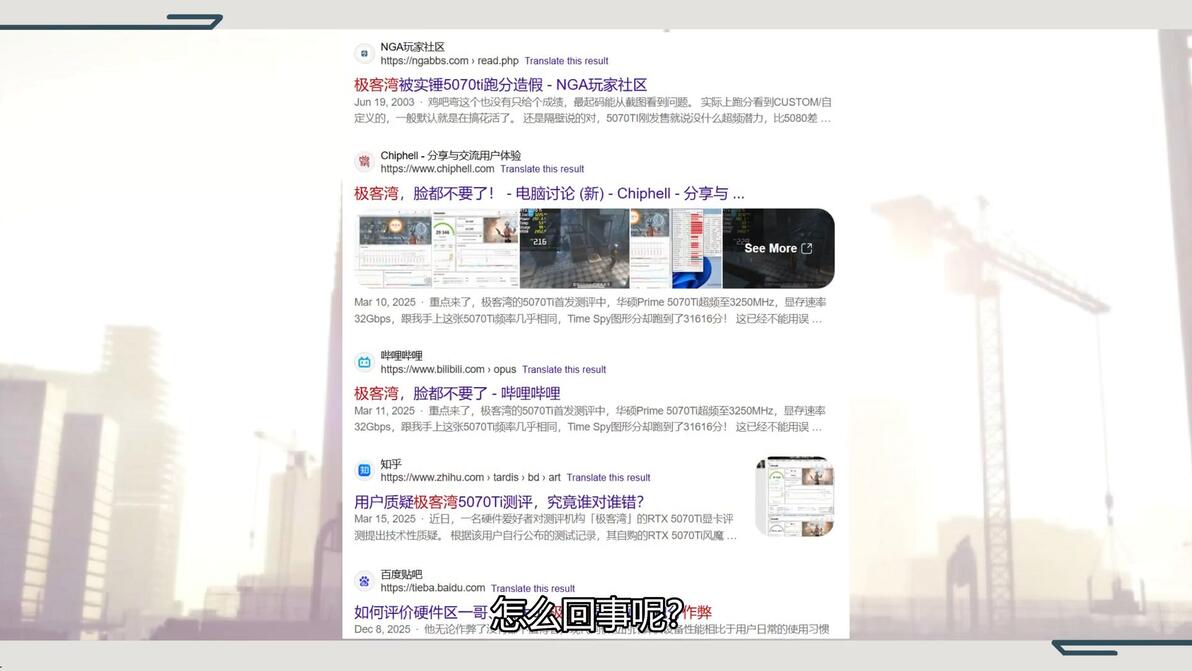Image resolution: width=1192 pixels, height=671 pixels.
Task: Click the NGA玩家社区 site name
Action: coord(413,47)
